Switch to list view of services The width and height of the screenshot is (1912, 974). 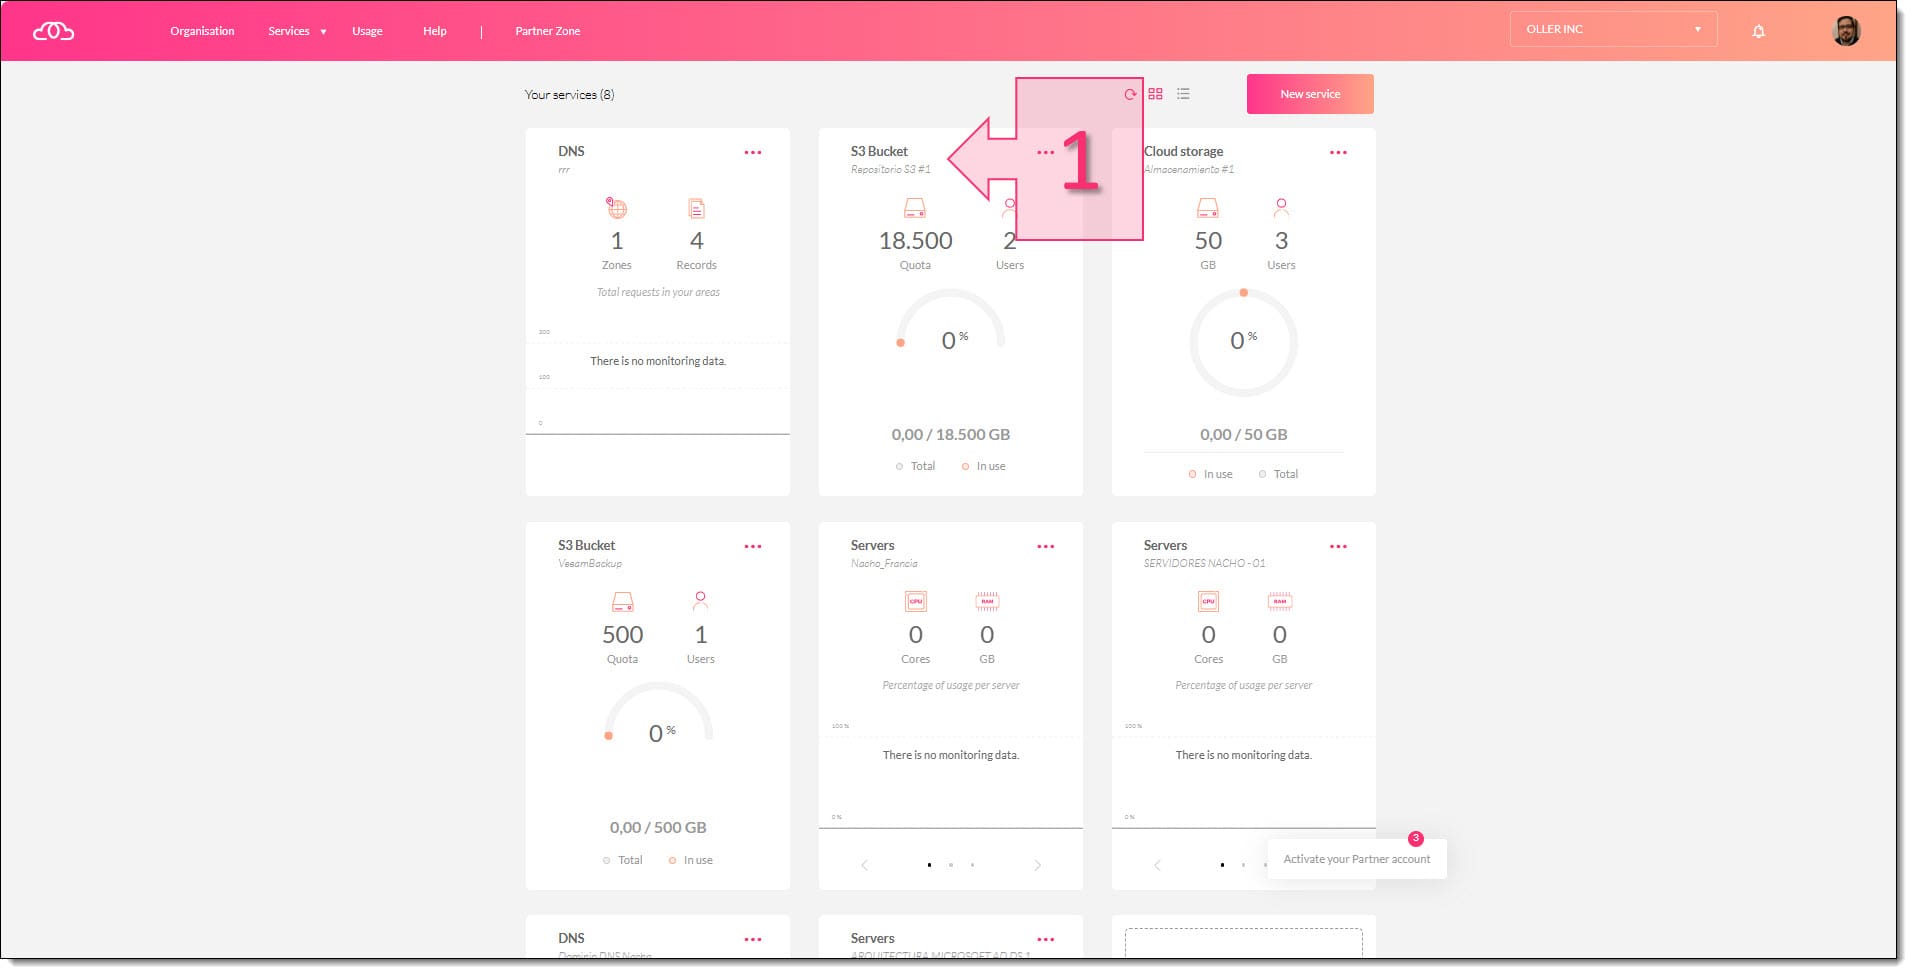(x=1183, y=94)
